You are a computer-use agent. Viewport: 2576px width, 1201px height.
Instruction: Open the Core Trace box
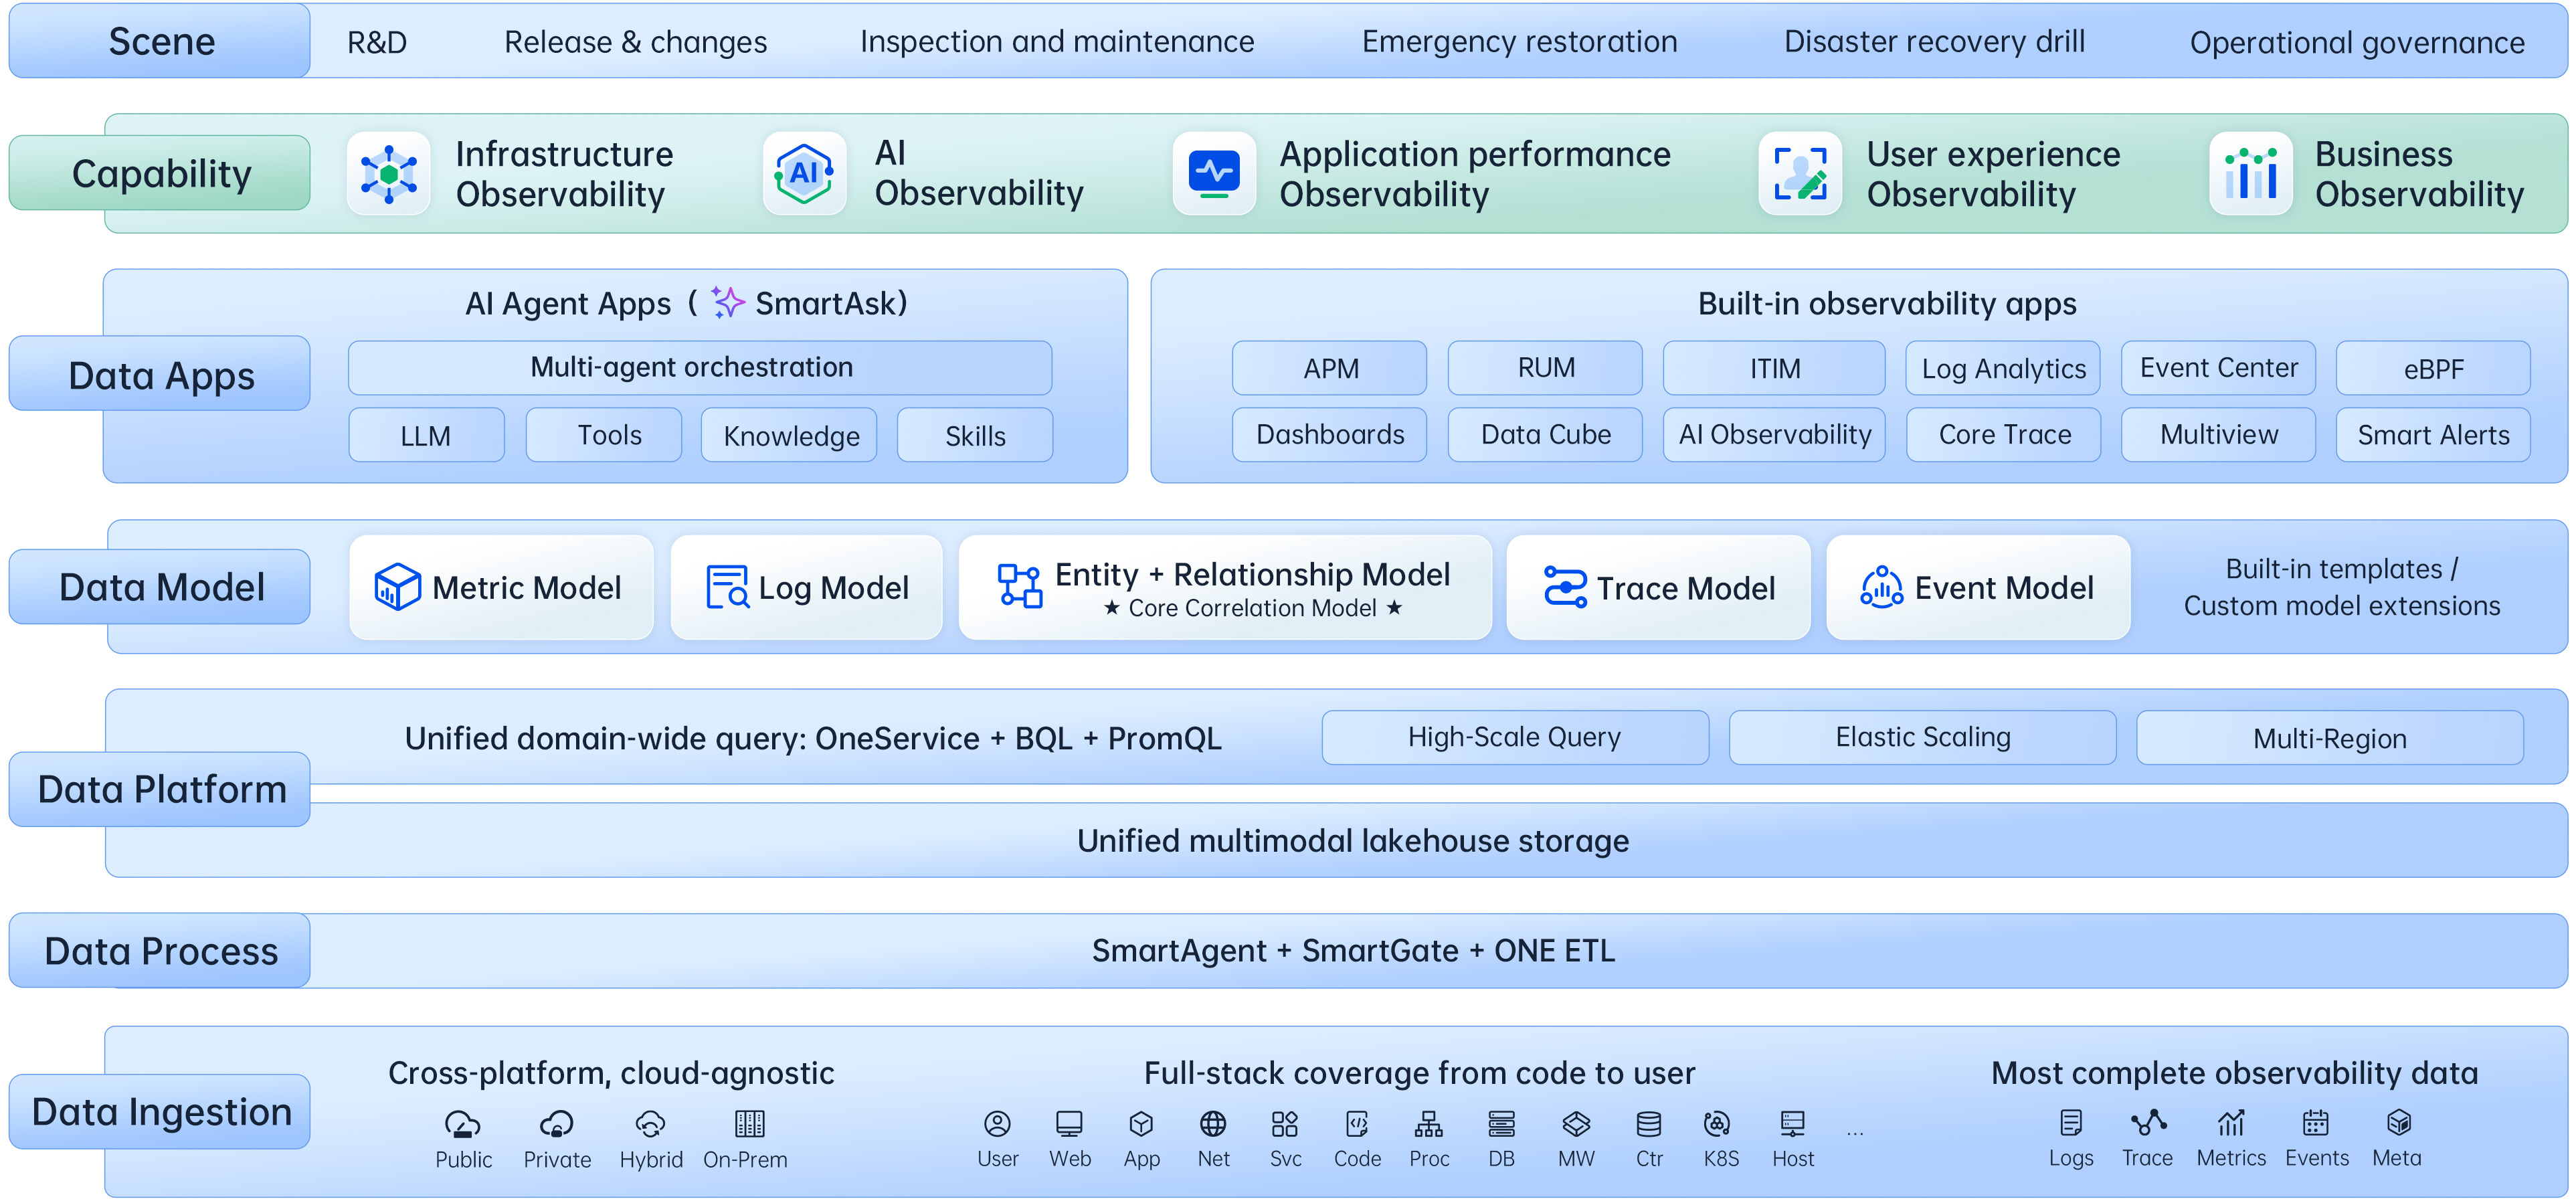pyautogui.click(x=2003, y=435)
